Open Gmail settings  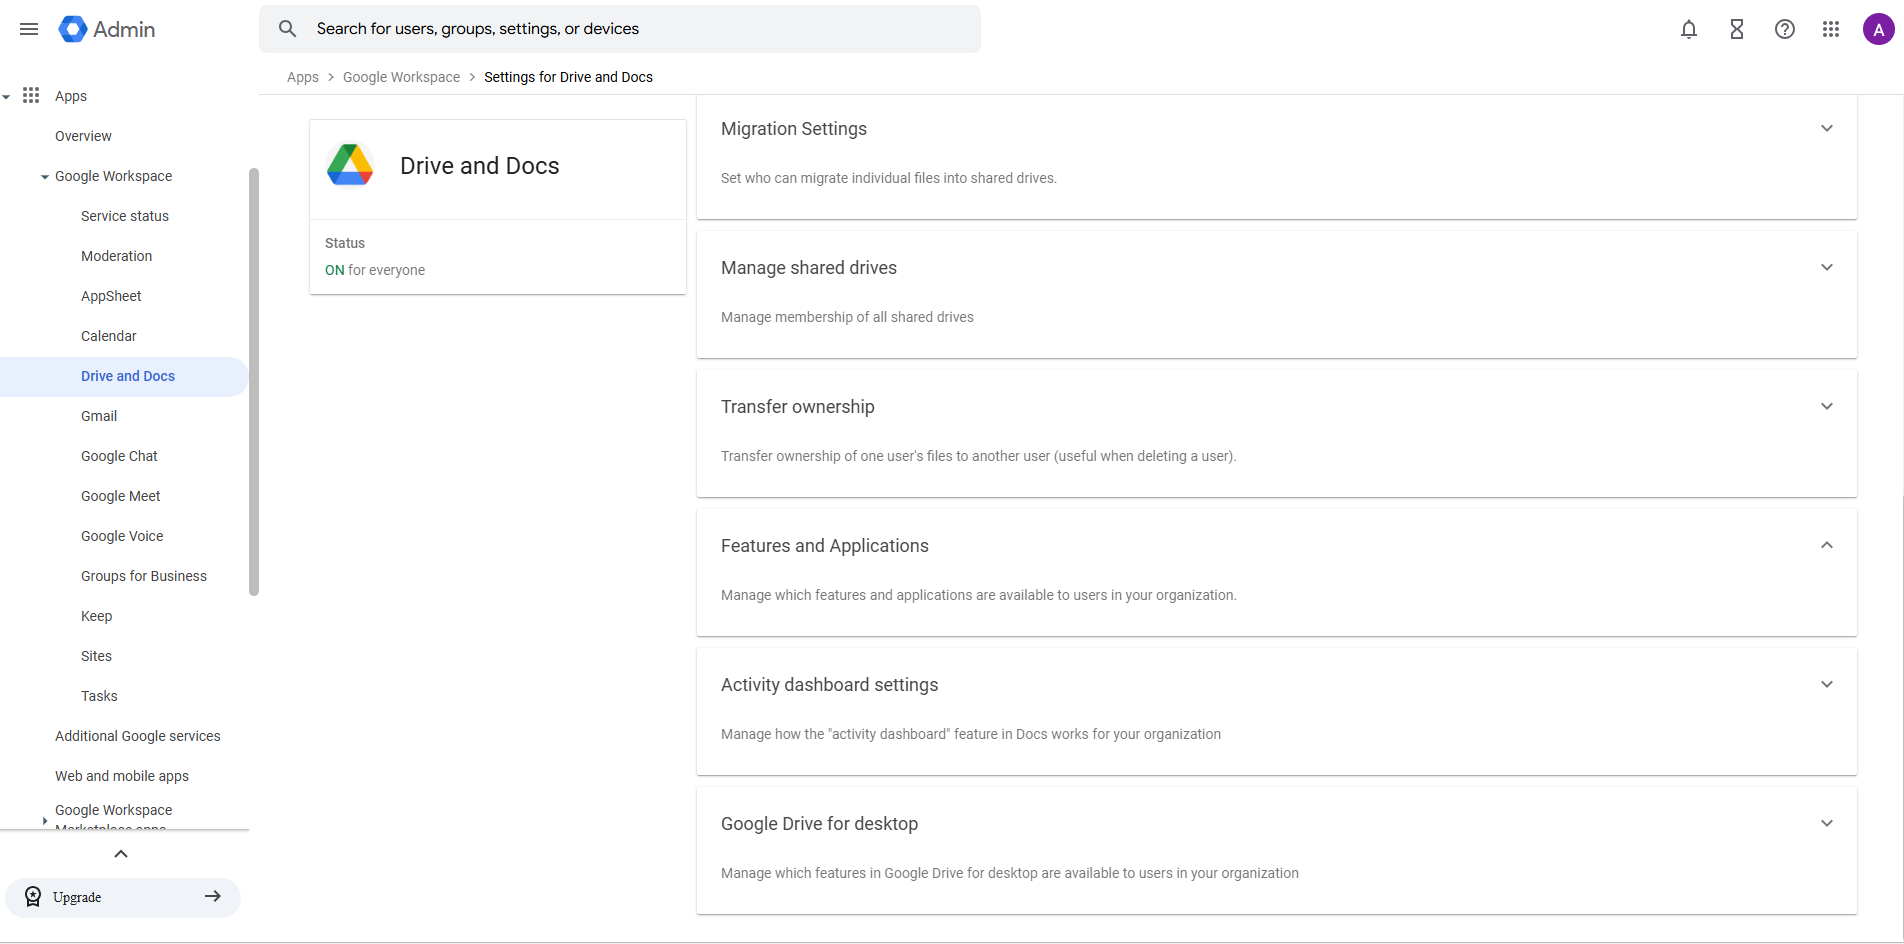[x=99, y=416]
